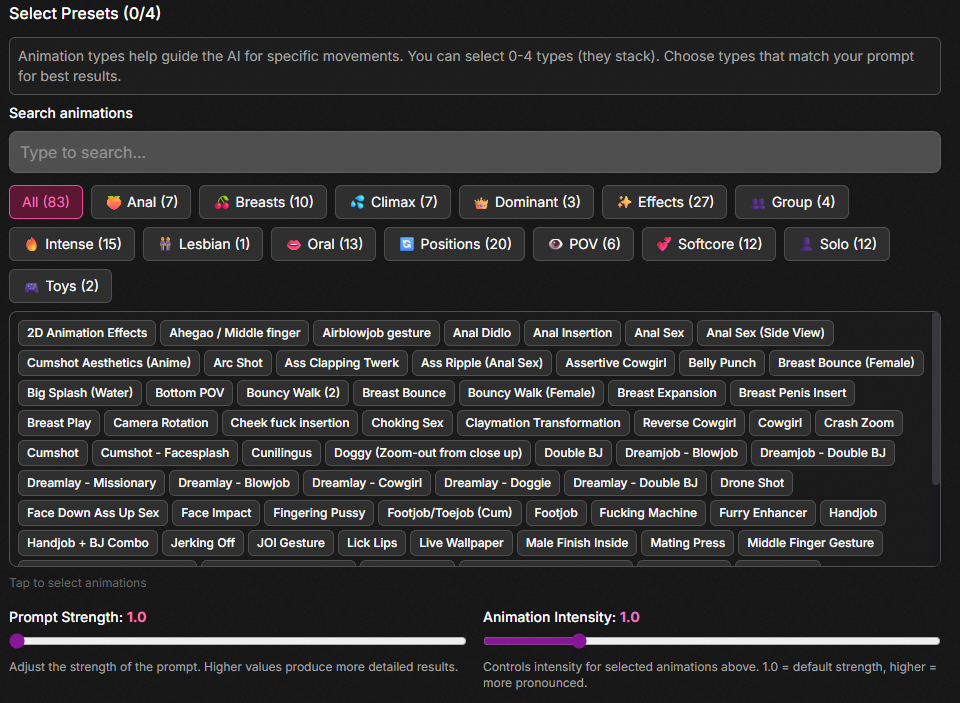Viewport: 960px width, 703px height.
Task: Select the Anal category filter
Action: [x=140, y=202]
